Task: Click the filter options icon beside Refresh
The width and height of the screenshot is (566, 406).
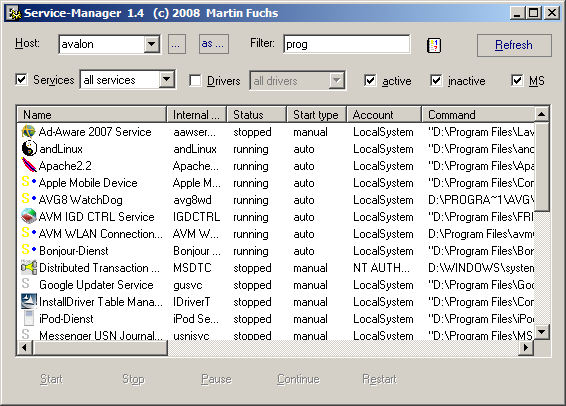Action: tap(434, 45)
